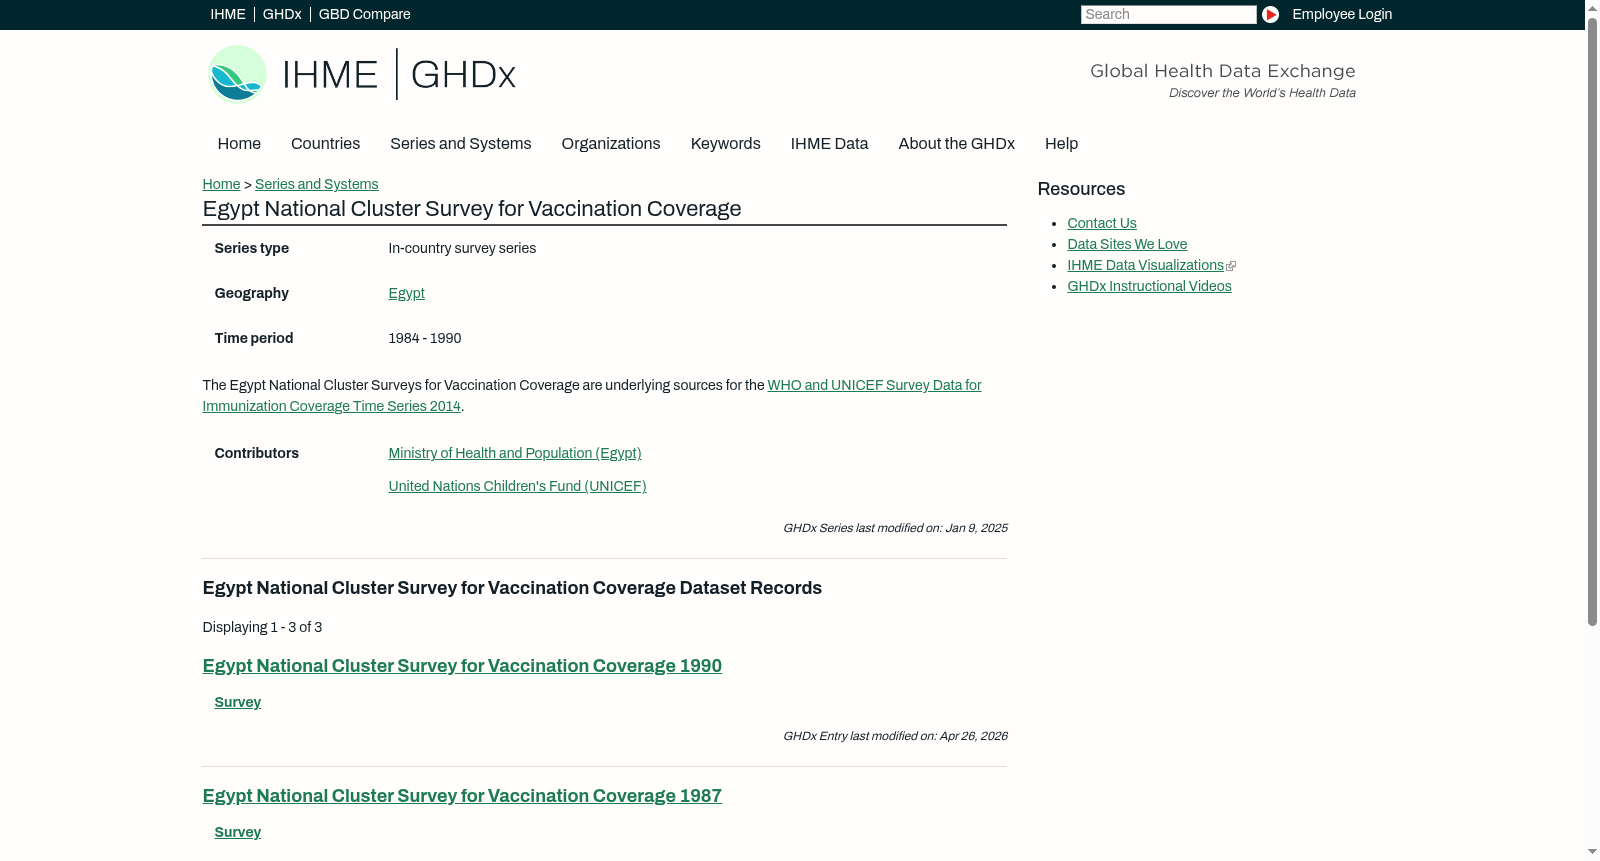Click 'GHDx Entry last modified on: Apr 26, 2026'
Image resolution: width=1600 pixels, height=861 pixels.
tap(895, 736)
